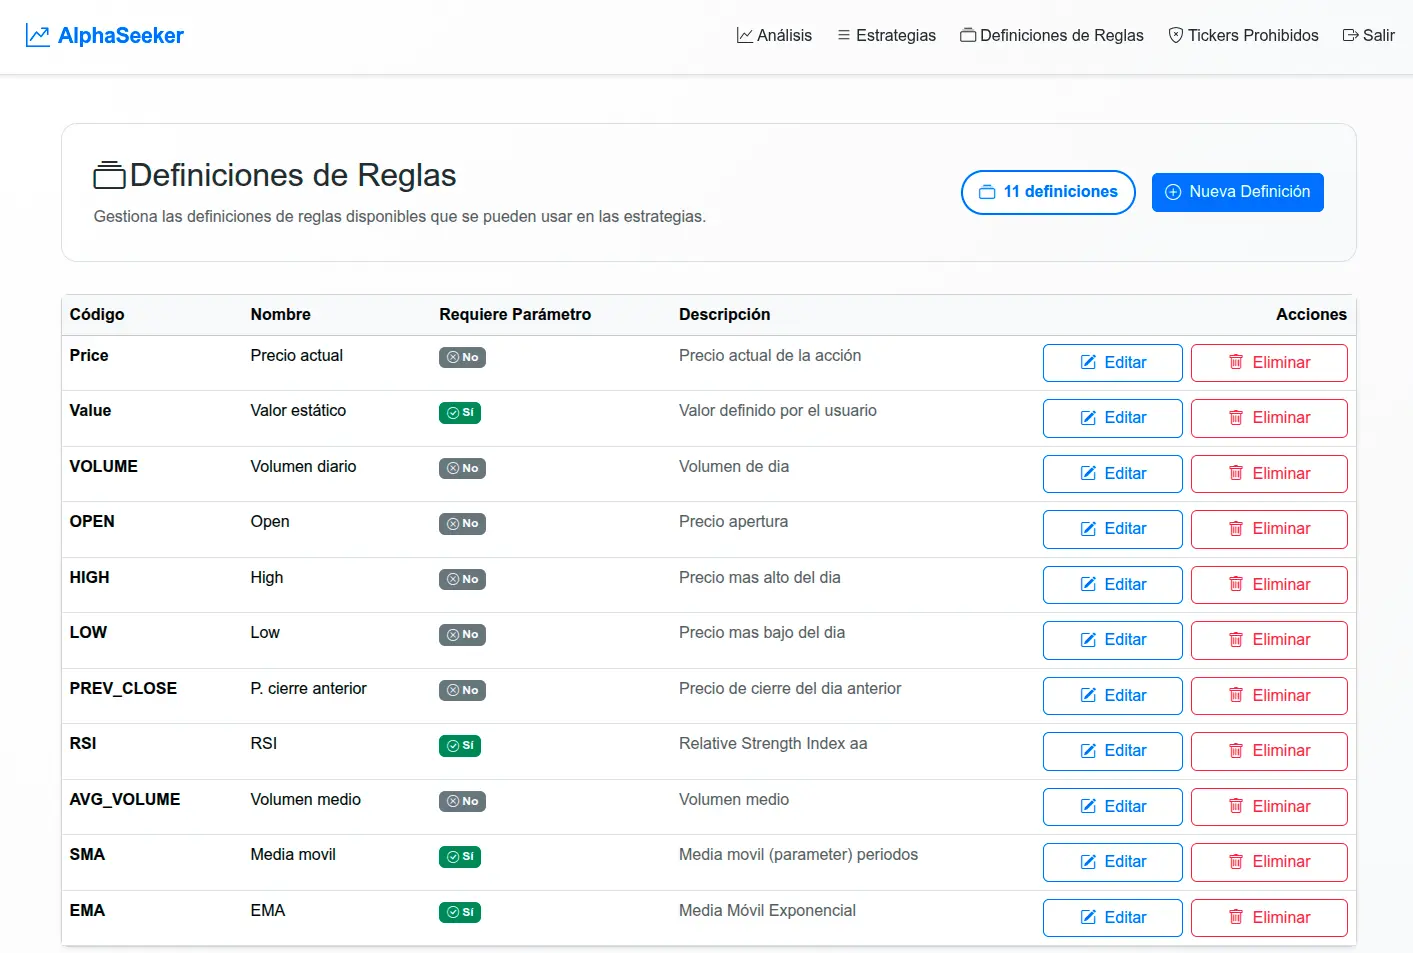Edit the HIGH definition row
Viewport: 1413px width, 953px height.
pos(1113,585)
